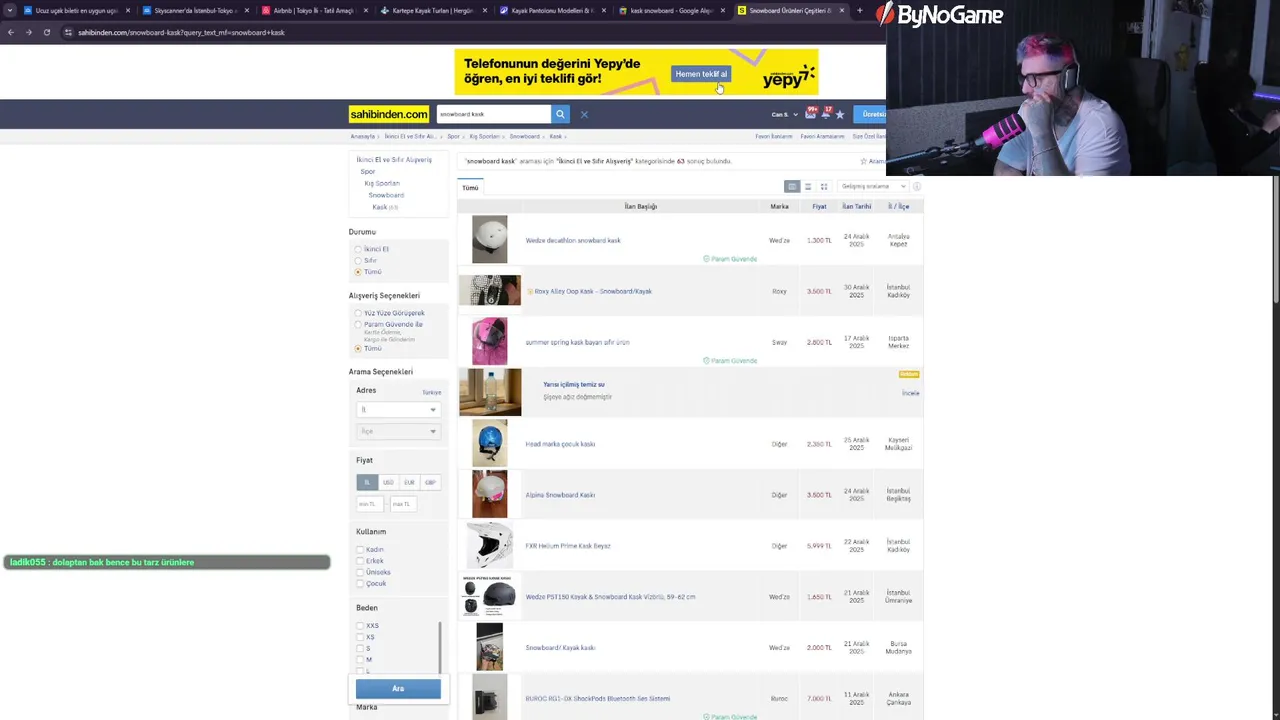Select USD currency button
Viewport: 1280px width, 720px height.
click(388, 482)
